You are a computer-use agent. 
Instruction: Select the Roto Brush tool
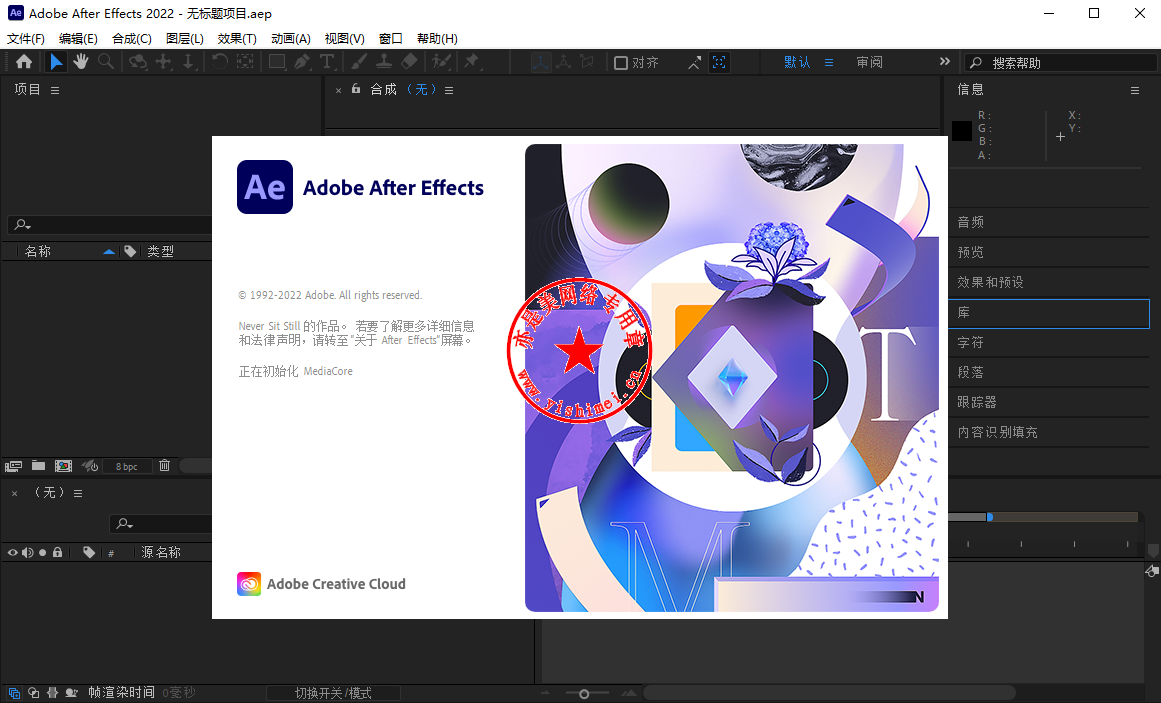tap(442, 62)
